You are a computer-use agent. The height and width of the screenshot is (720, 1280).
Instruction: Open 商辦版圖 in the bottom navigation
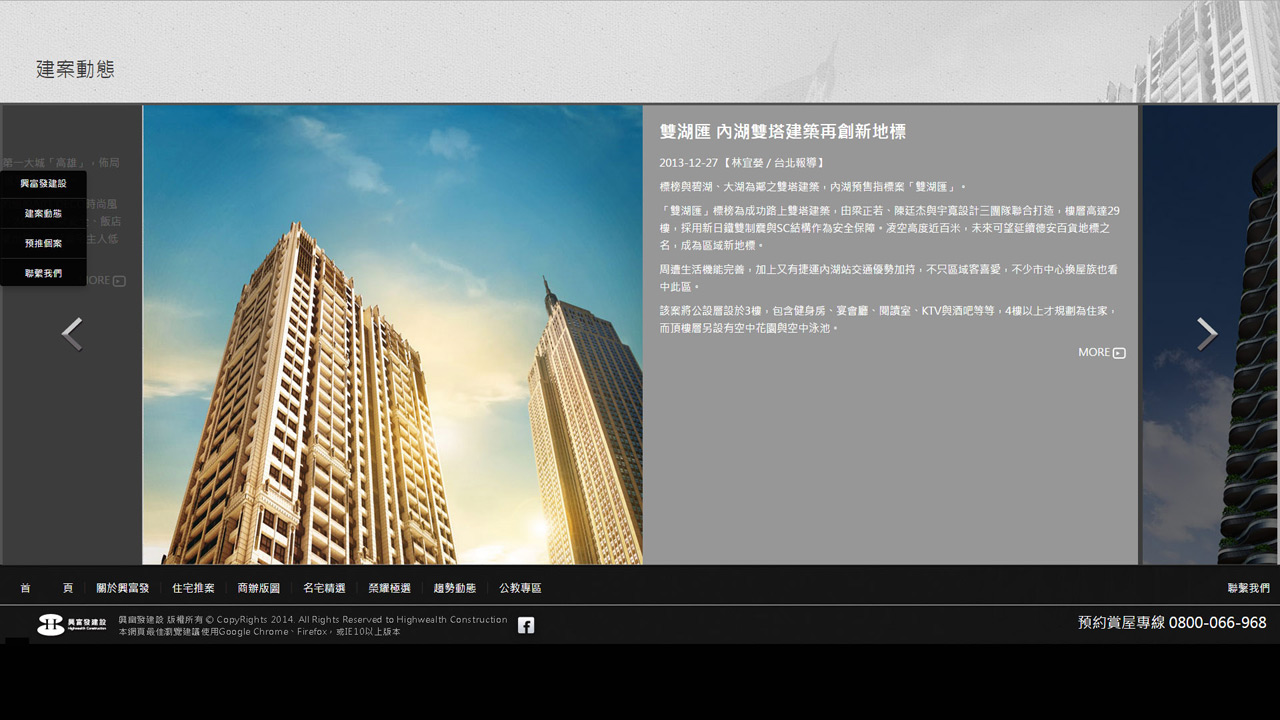[259, 588]
